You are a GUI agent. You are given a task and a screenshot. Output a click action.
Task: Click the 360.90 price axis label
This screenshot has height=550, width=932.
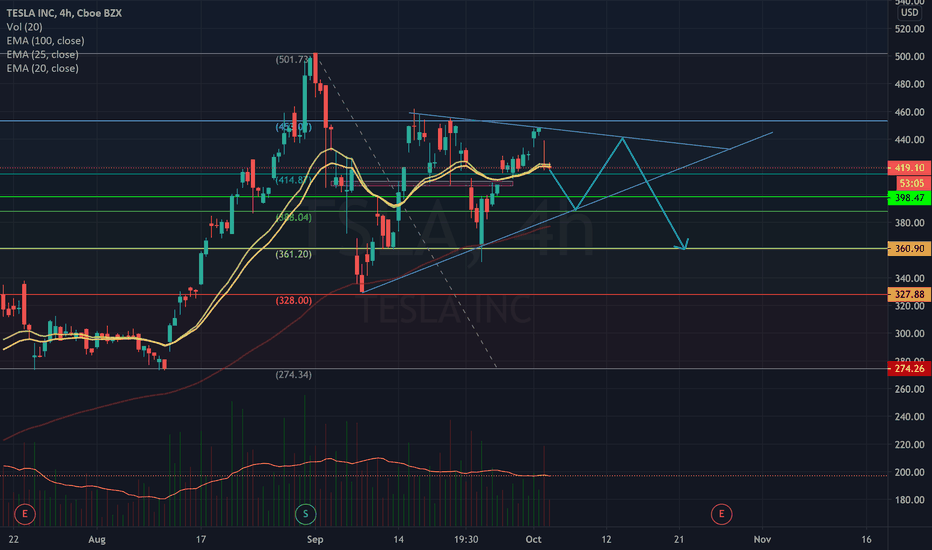[909, 249]
